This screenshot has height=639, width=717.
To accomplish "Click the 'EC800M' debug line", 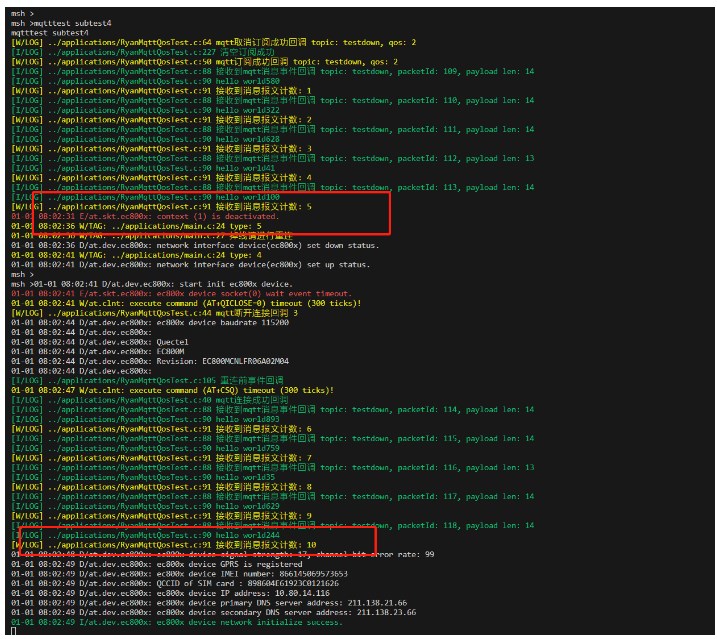I will 98,351.
